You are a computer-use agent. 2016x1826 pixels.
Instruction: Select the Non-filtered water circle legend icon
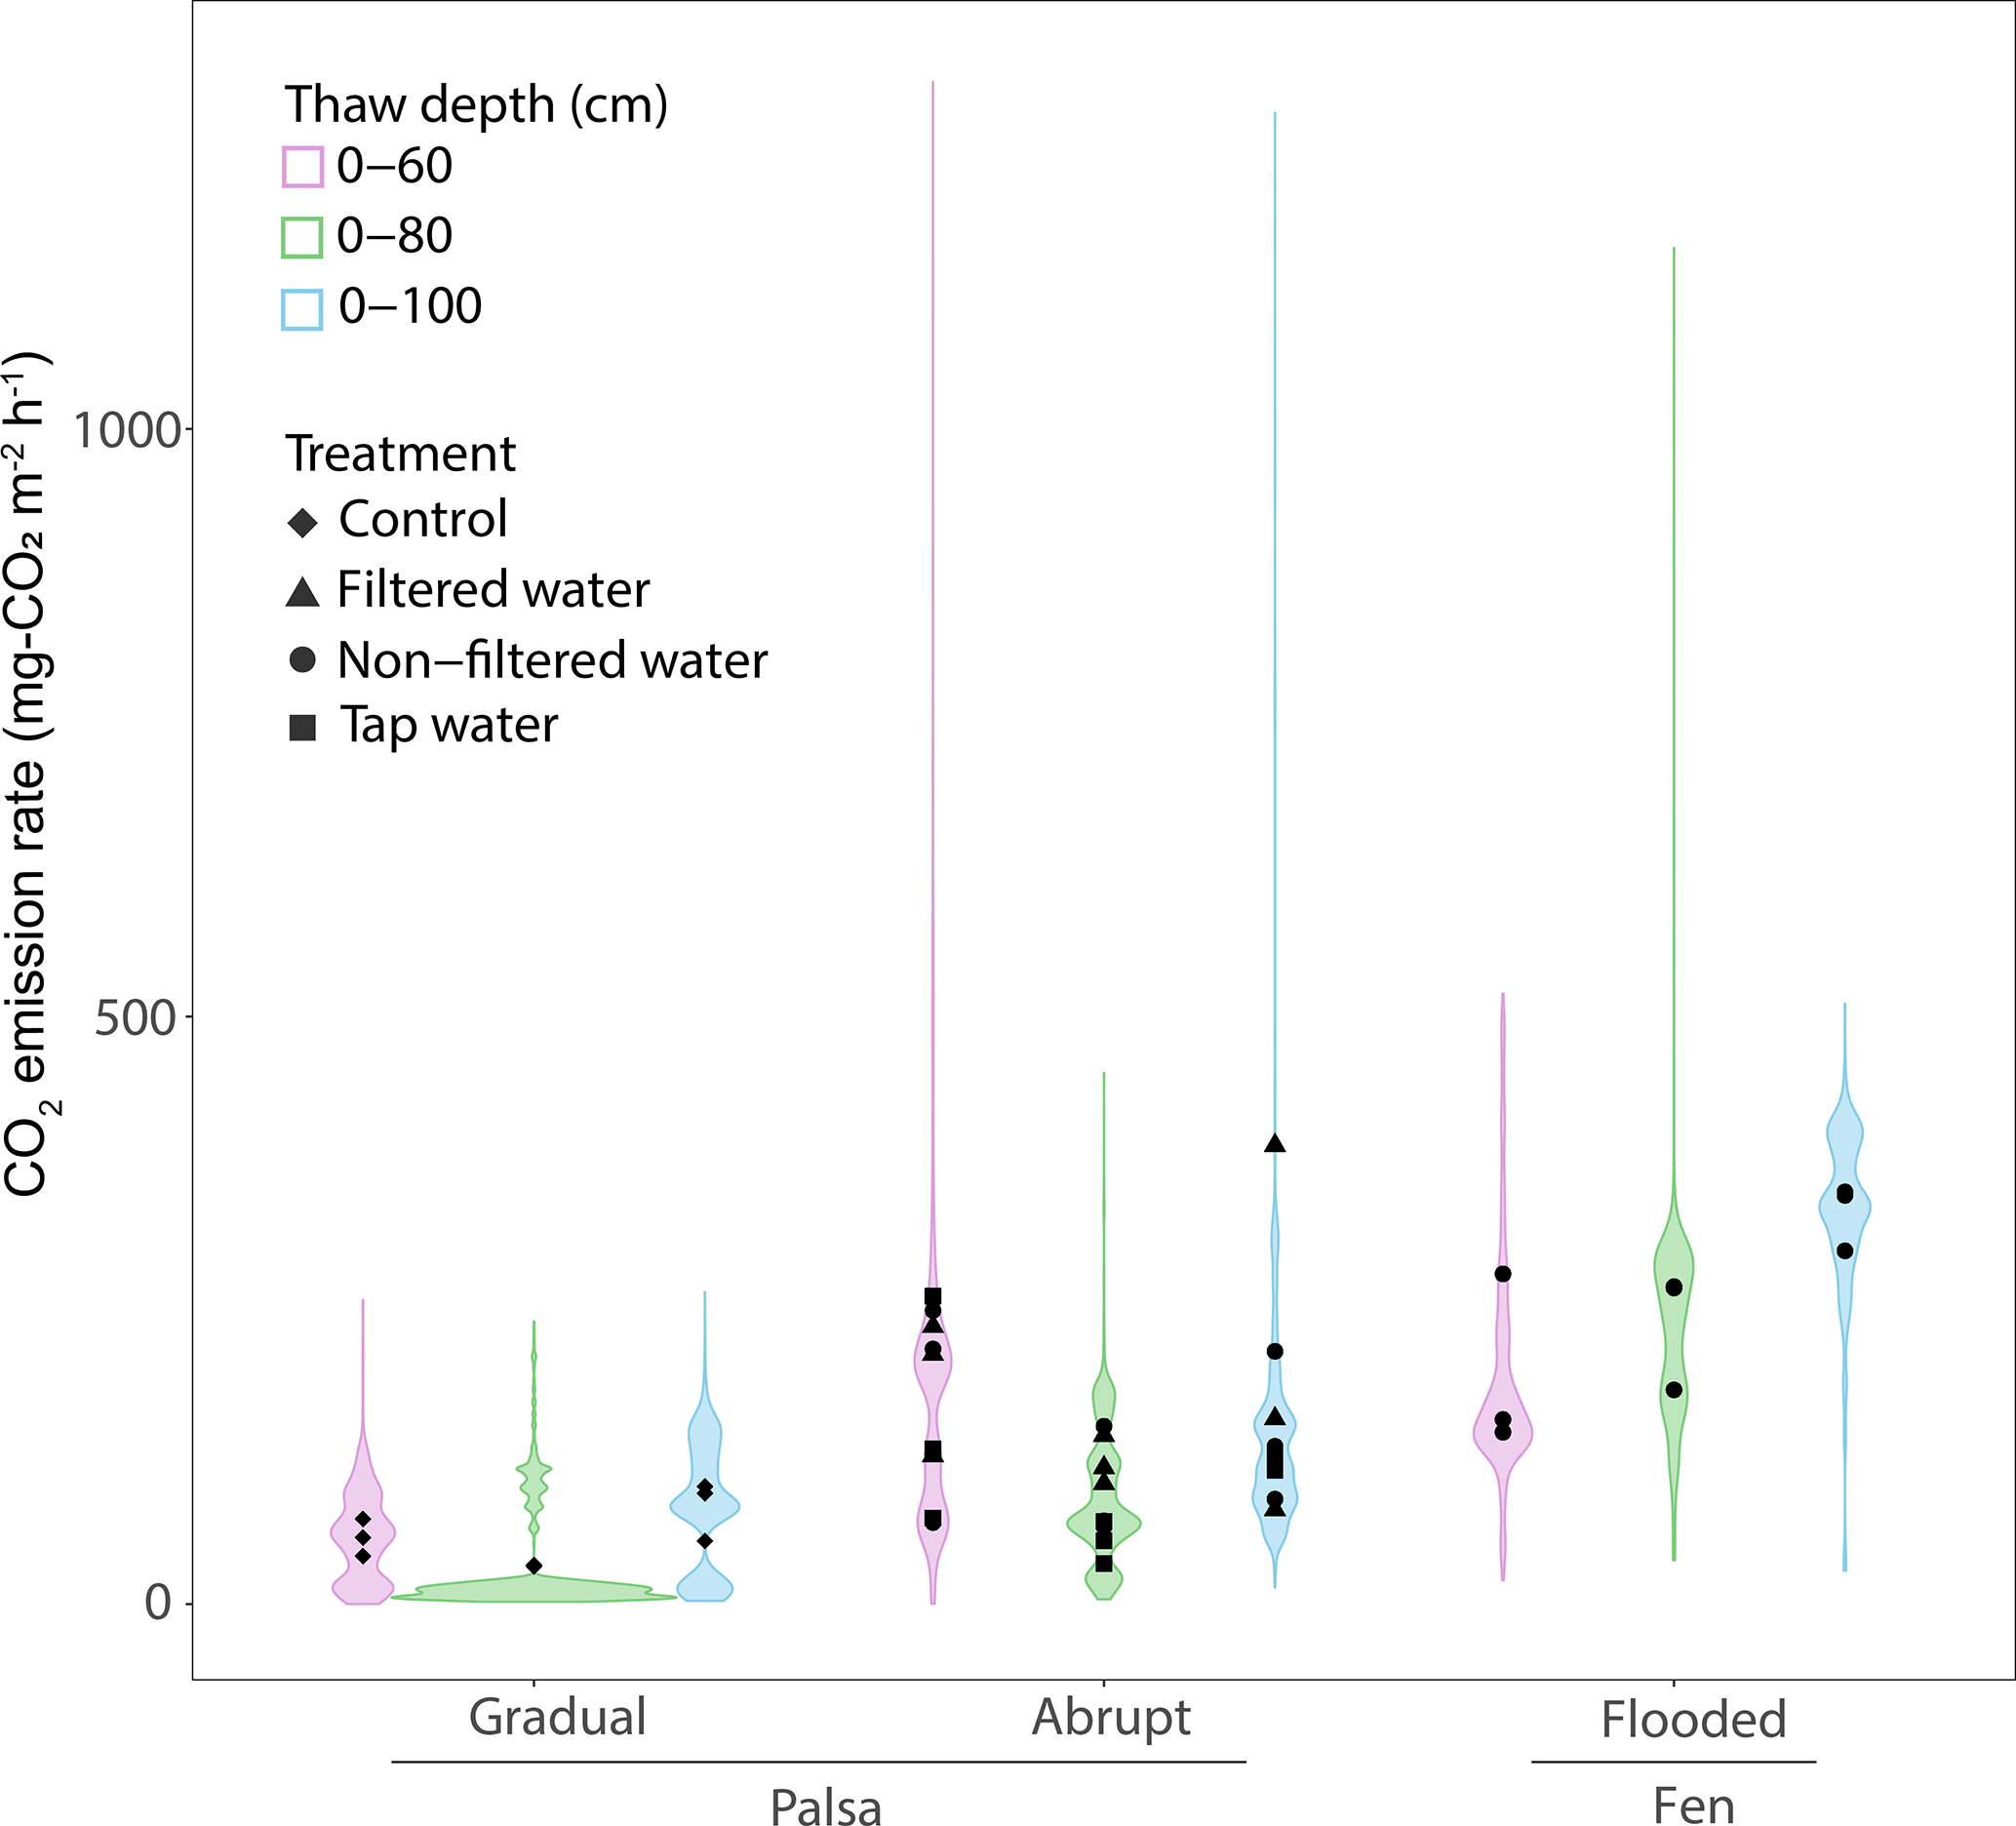coord(302,660)
